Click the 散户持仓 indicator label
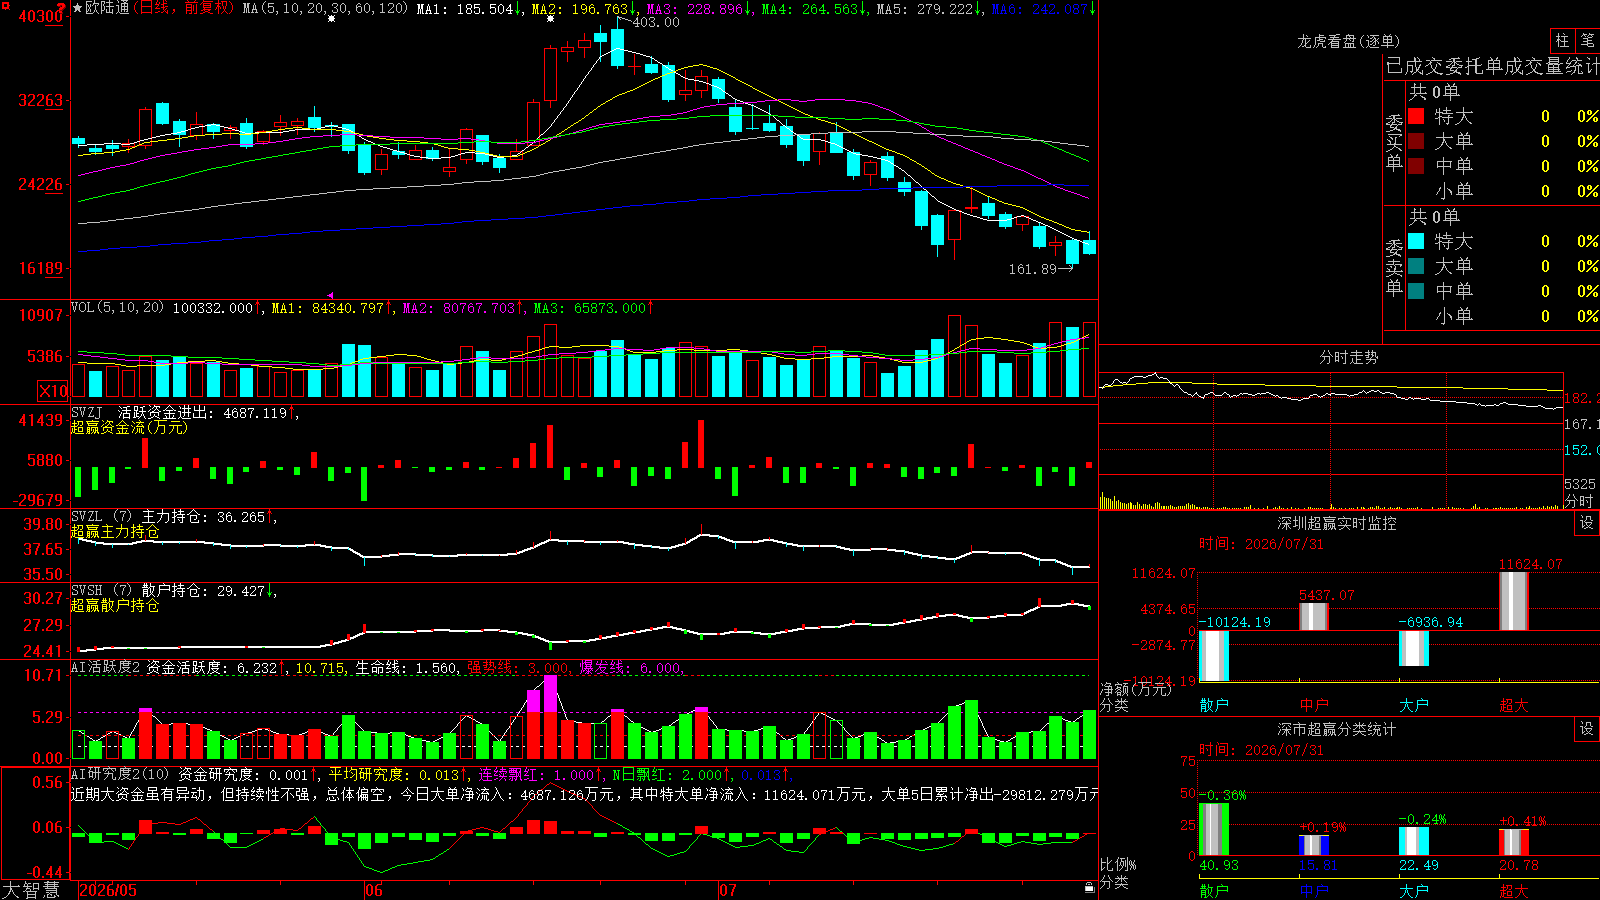 pos(174,591)
